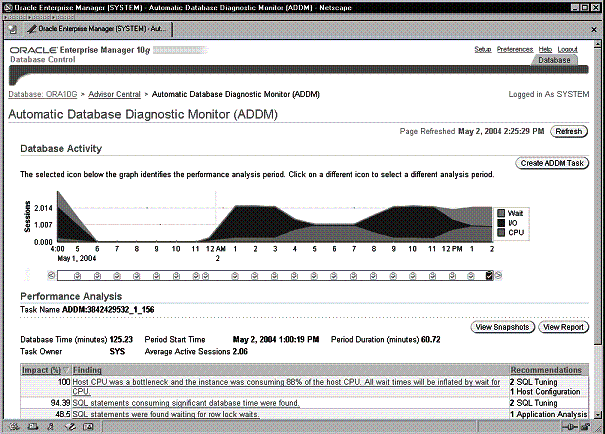The image size is (605, 434).
Task: Click the View Snapshots button
Action: [502, 327]
